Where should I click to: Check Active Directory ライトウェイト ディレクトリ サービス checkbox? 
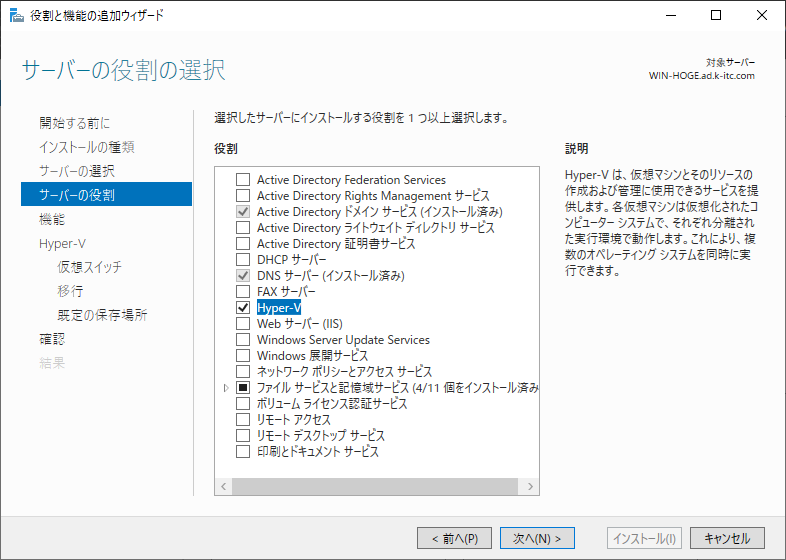click(x=243, y=228)
